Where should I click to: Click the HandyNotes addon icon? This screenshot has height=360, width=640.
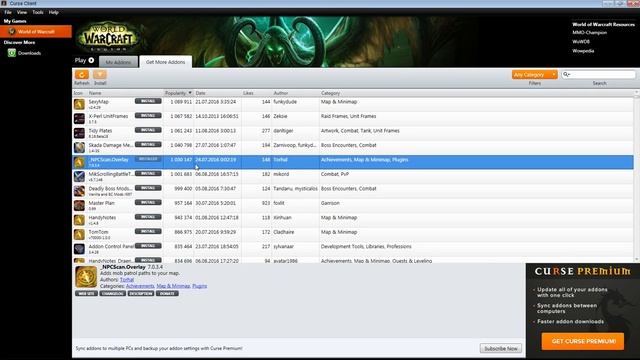[x=79, y=220]
